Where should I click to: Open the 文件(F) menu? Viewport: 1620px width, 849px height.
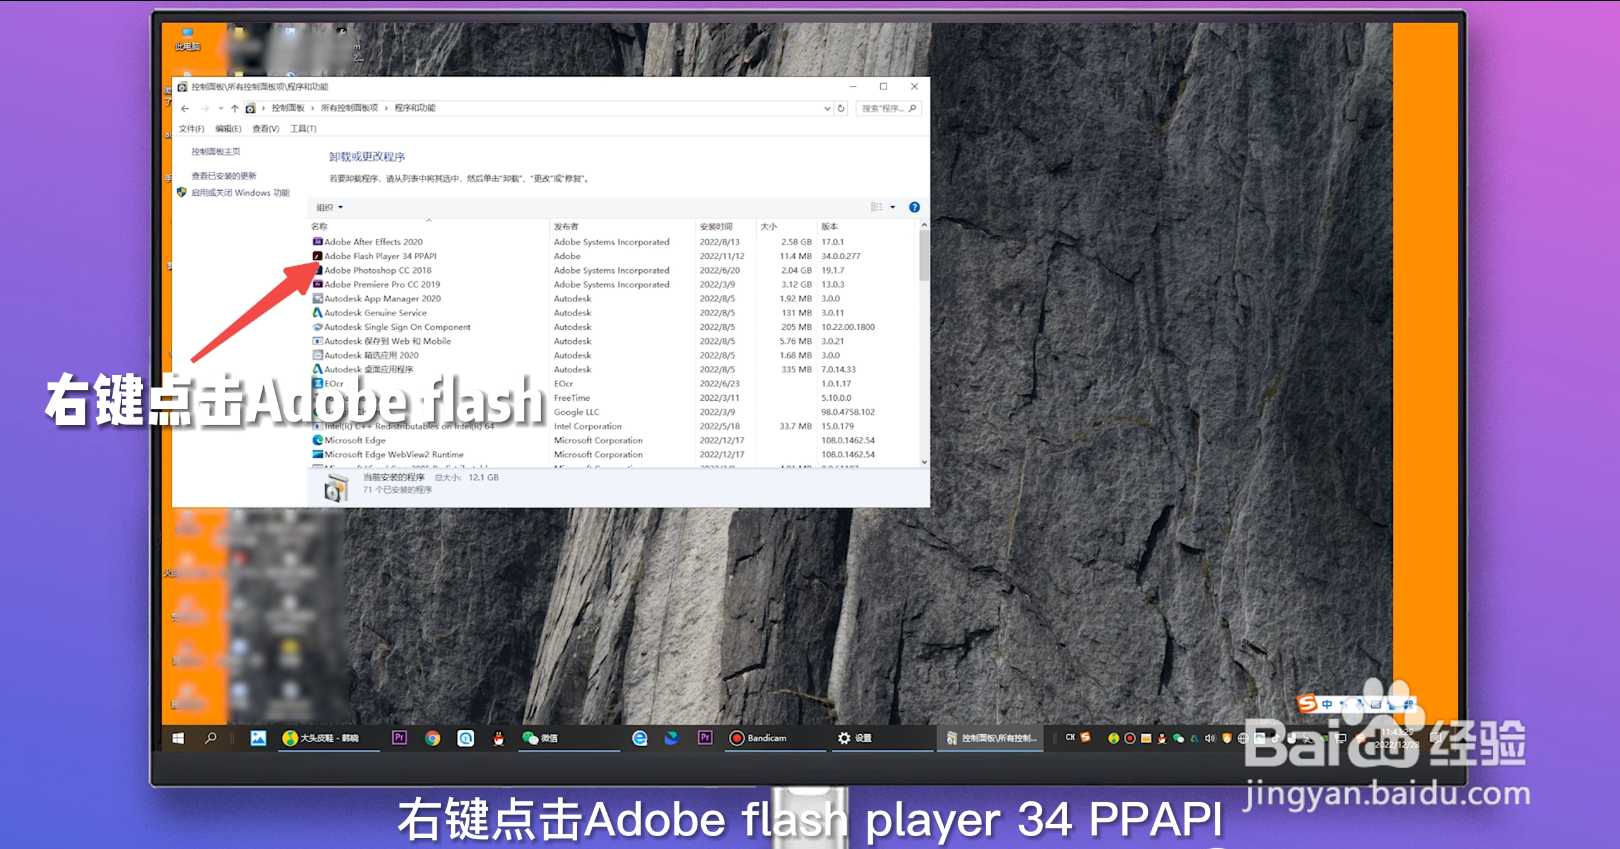[x=191, y=129]
